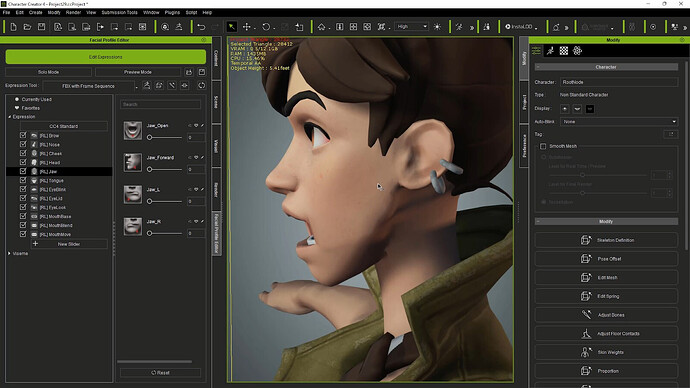Open project with folder icon
Viewport: 690px width, 388px height.
coord(27,27)
